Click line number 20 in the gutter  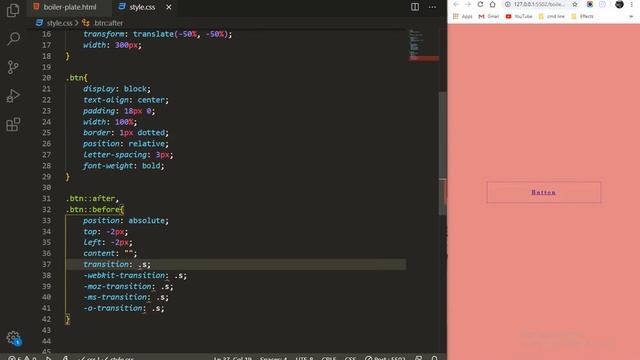pos(47,78)
